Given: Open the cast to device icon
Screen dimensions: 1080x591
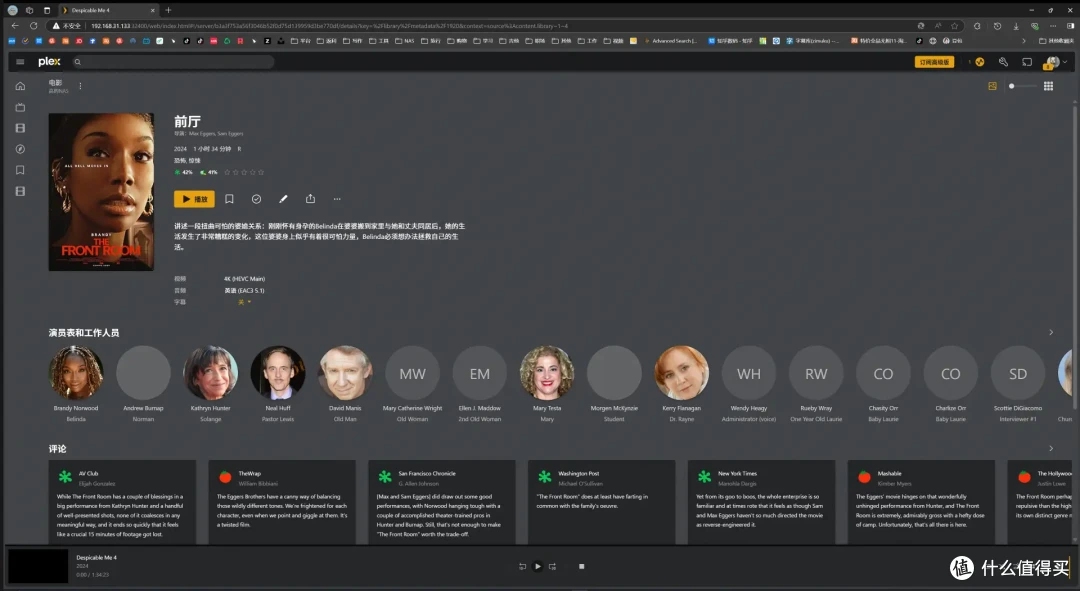Looking at the screenshot, I should (x=1027, y=62).
